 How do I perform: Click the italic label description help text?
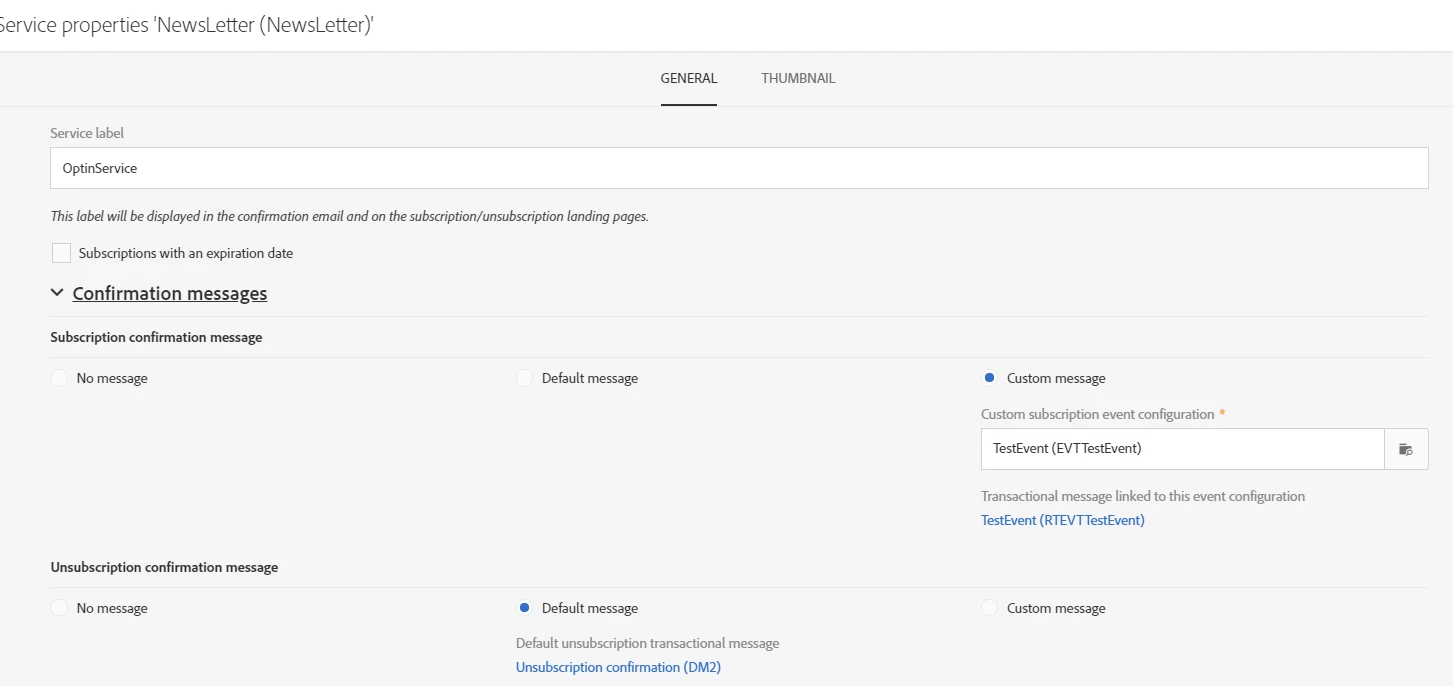(x=349, y=216)
